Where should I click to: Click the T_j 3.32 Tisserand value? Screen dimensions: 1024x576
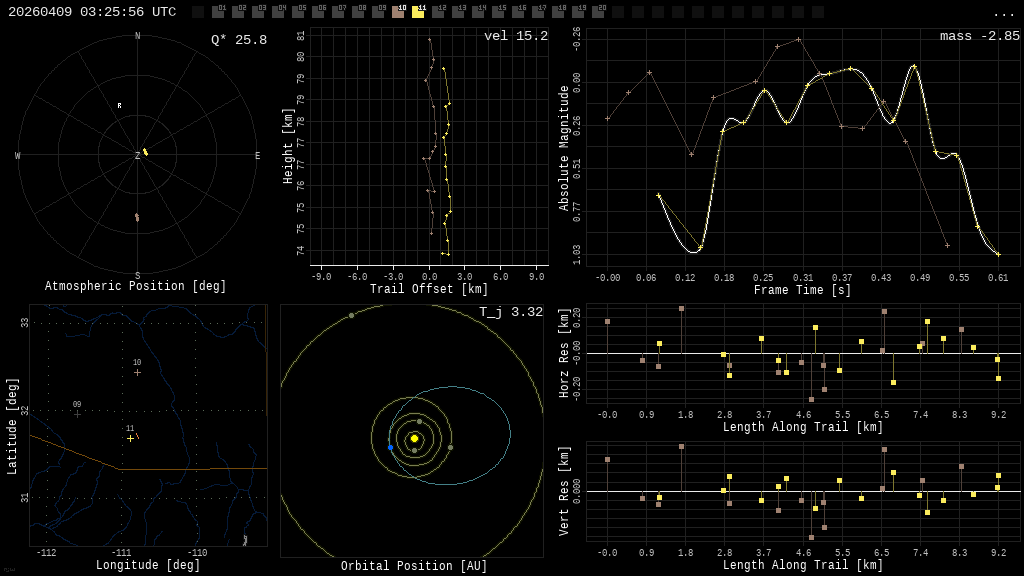[x=511, y=312]
